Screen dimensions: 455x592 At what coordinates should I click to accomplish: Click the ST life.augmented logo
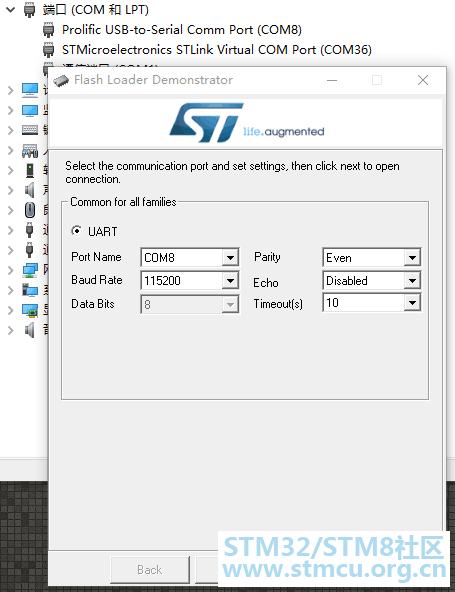[247, 123]
